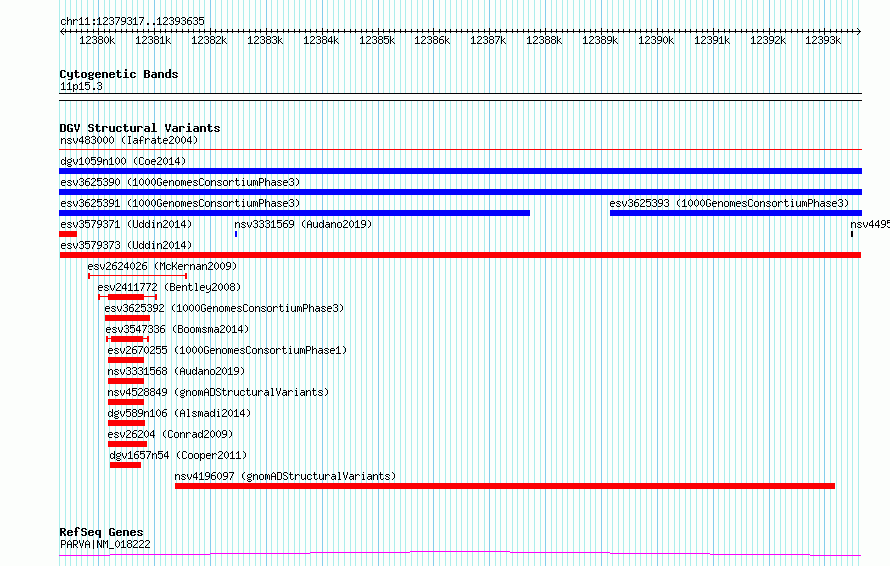Select the esv3625391 blue bar

coord(295,213)
